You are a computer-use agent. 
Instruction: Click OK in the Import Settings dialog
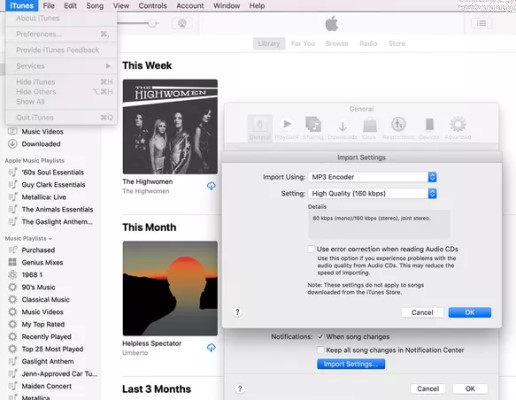tap(470, 312)
